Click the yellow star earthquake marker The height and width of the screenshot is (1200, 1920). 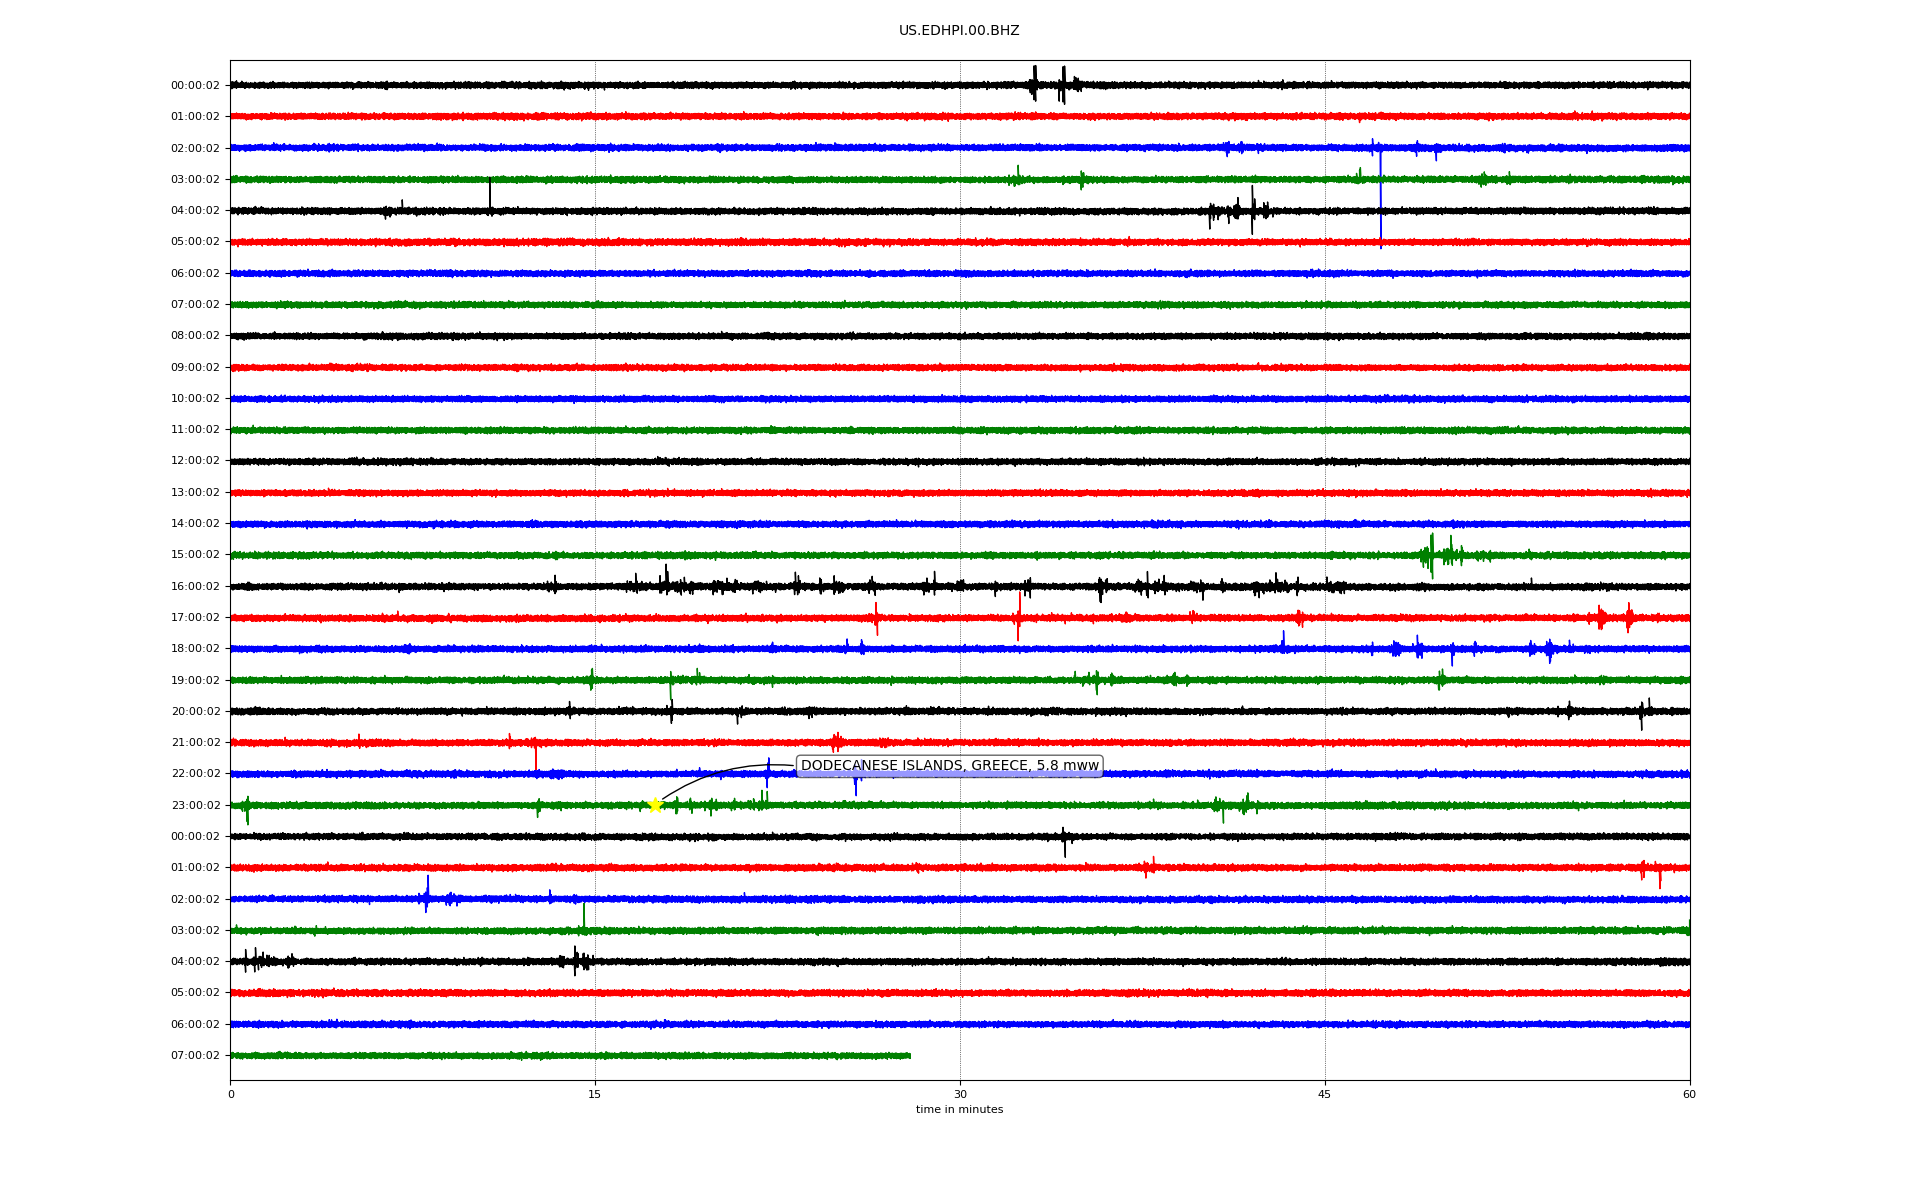click(x=655, y=805)
